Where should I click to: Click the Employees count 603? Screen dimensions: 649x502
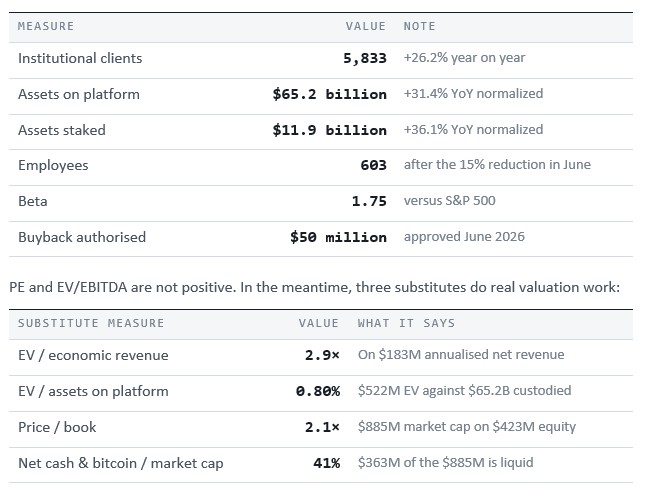(x=373, y=166)
